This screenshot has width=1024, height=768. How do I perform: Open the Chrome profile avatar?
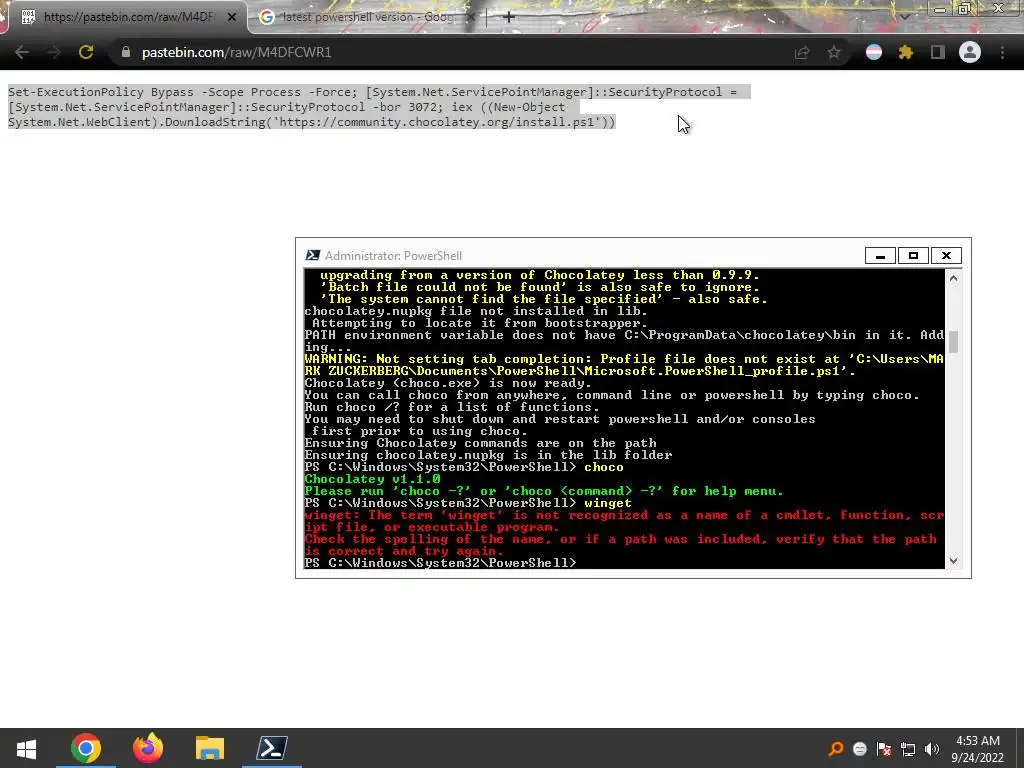click(970, 52)
